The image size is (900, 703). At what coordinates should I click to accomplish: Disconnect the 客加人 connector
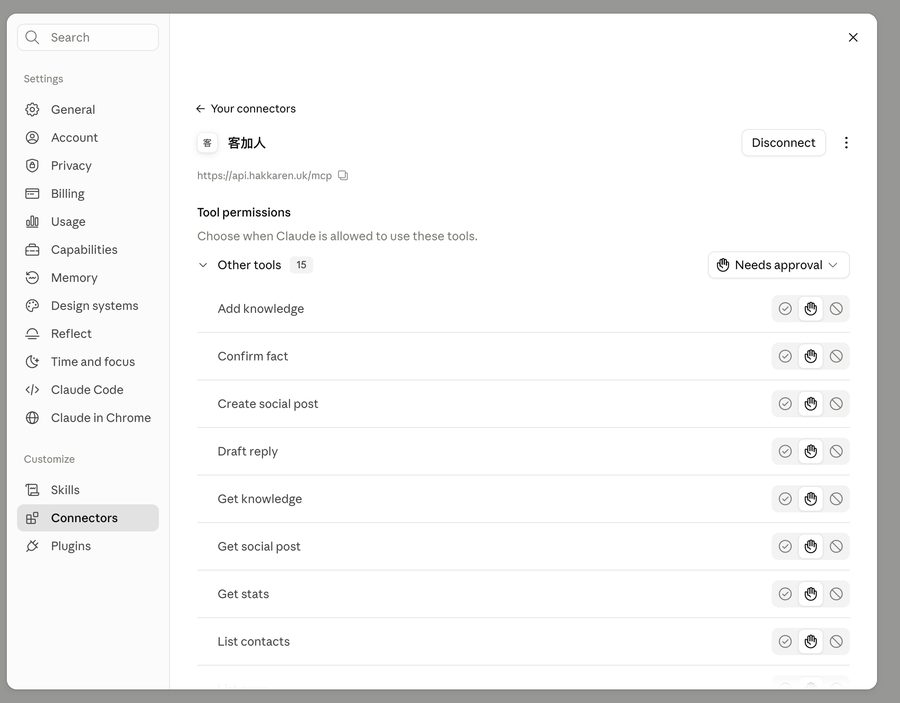pyautogui.click(x=783, y=143)
